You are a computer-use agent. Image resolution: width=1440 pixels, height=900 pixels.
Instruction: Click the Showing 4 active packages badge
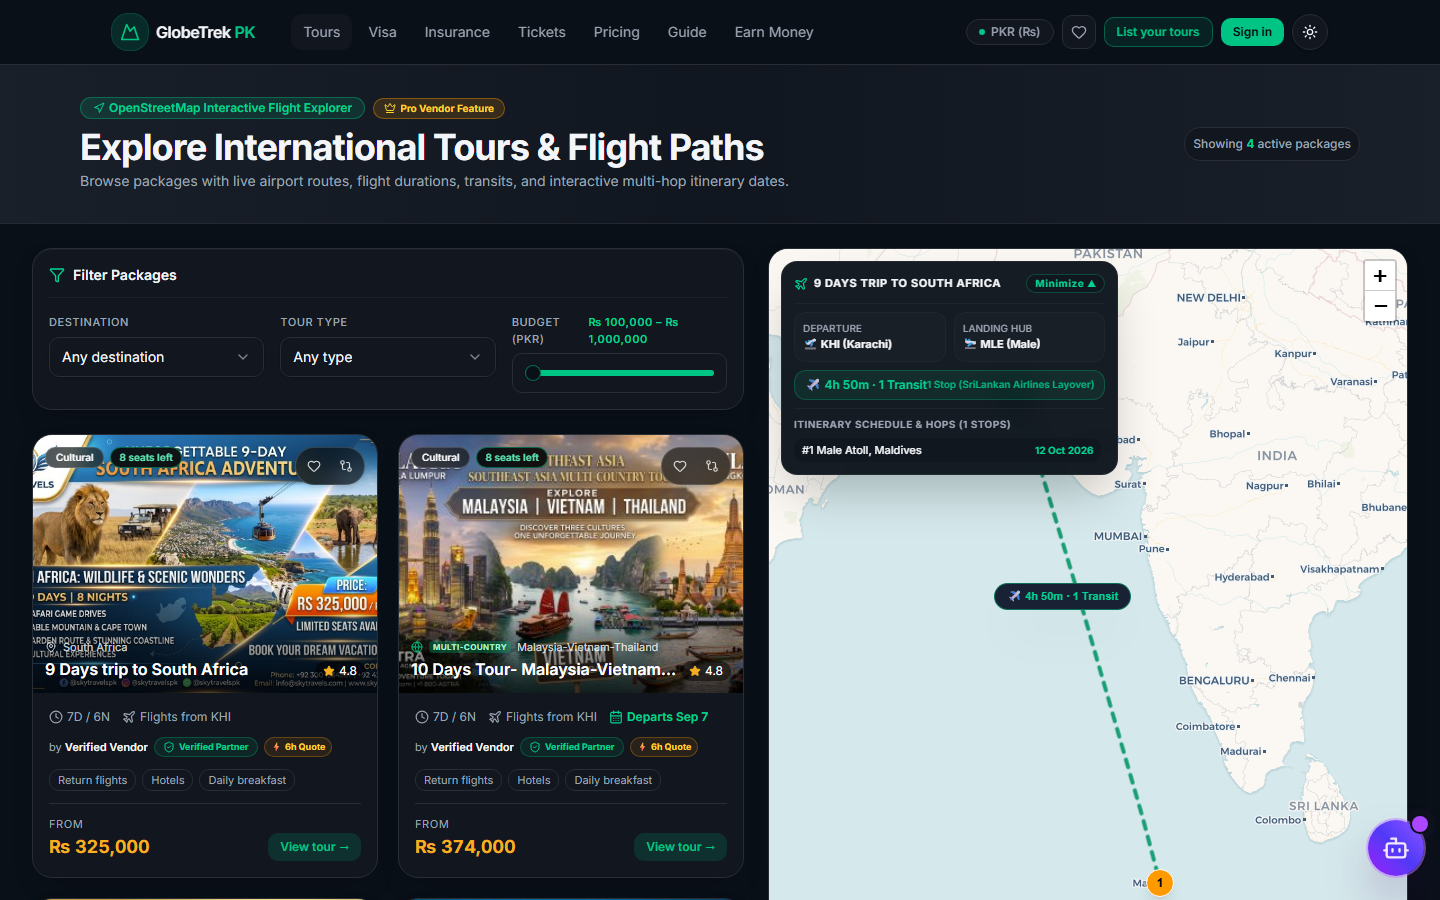pyautogui.click(x=1272, y=144)
